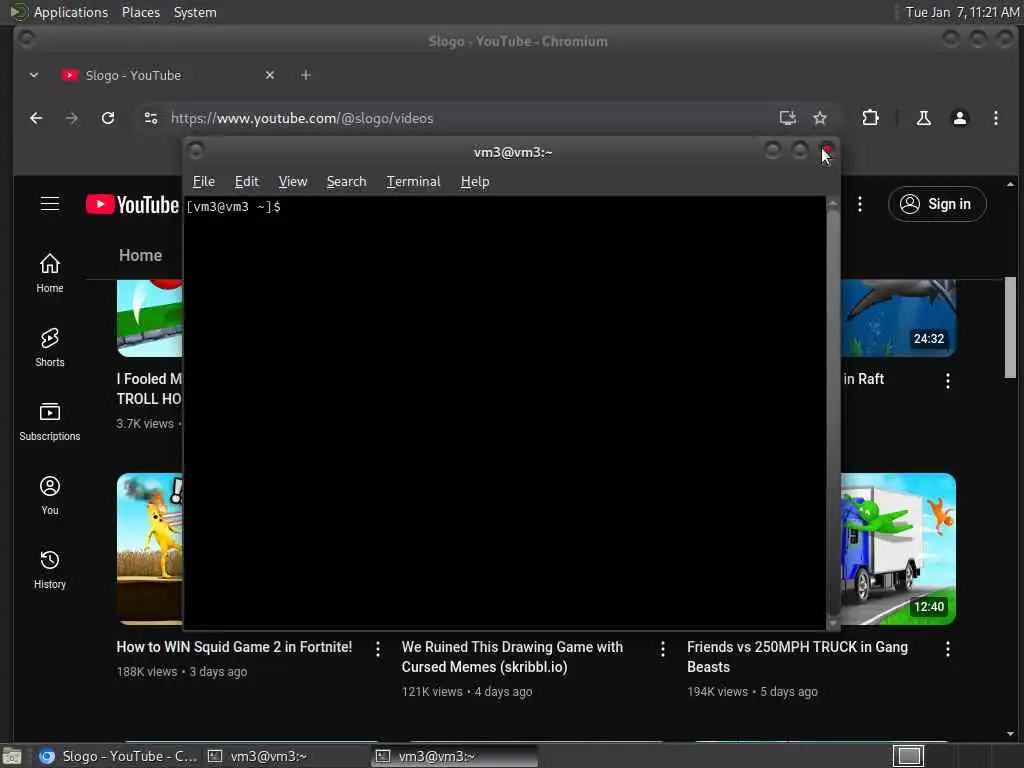Open the System menu in top panel
Screen dimensions: 1024x768
click(195, 12)
